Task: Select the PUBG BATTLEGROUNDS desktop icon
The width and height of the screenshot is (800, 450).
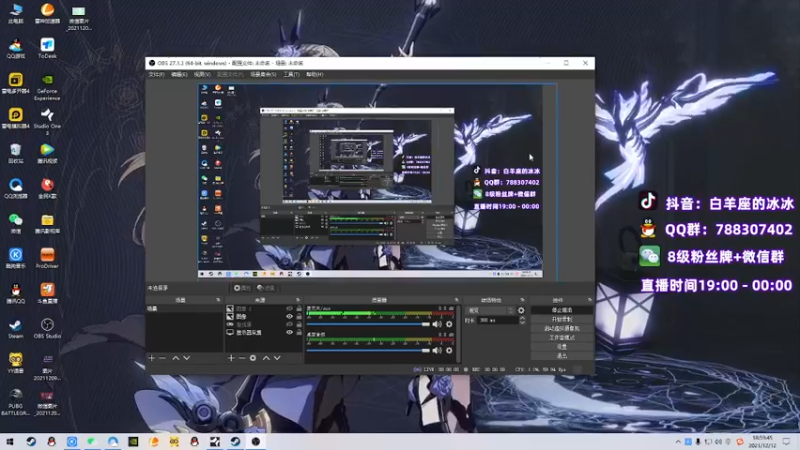Action: 15,402
